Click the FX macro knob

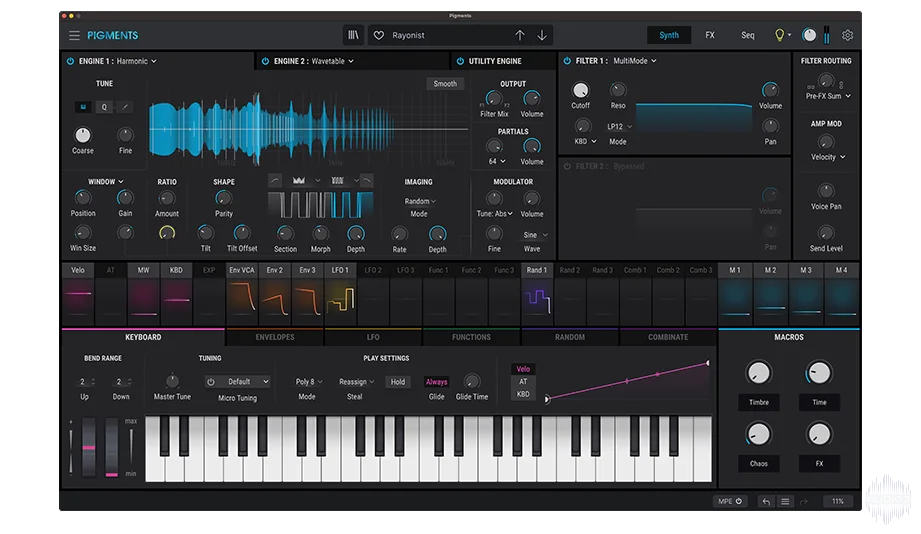819,434
